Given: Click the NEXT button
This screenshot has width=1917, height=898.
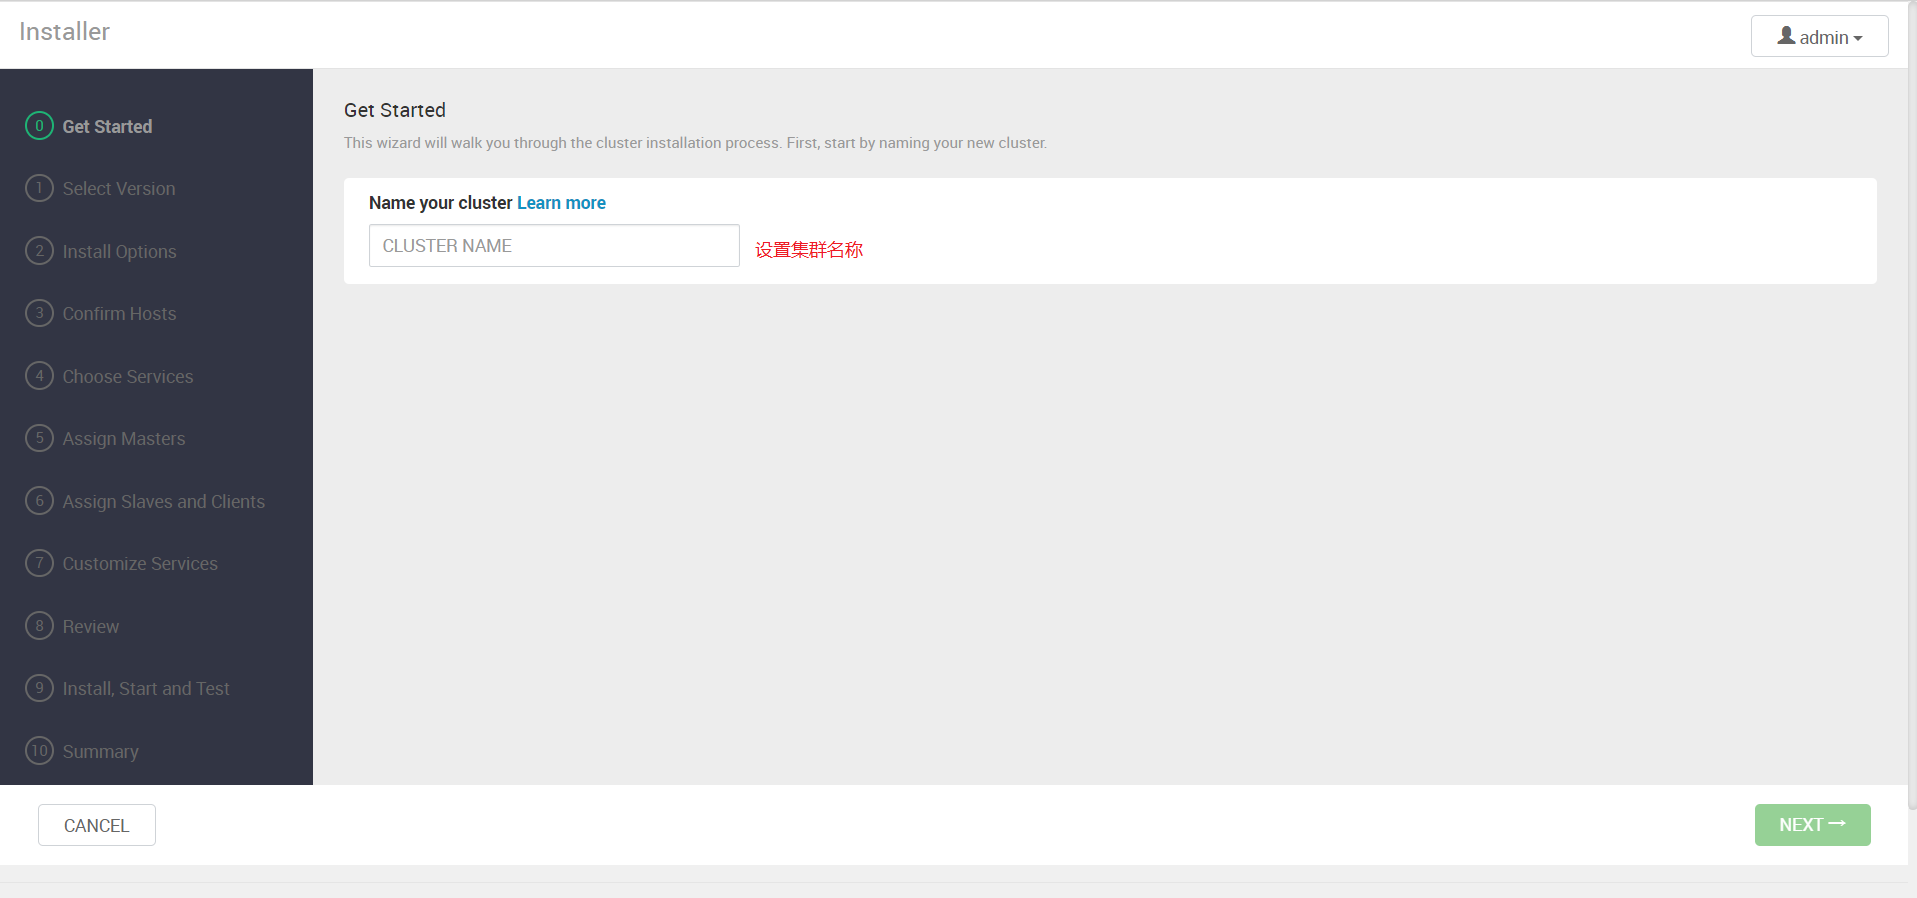Looking at the screenshot, I should 1812,825.
